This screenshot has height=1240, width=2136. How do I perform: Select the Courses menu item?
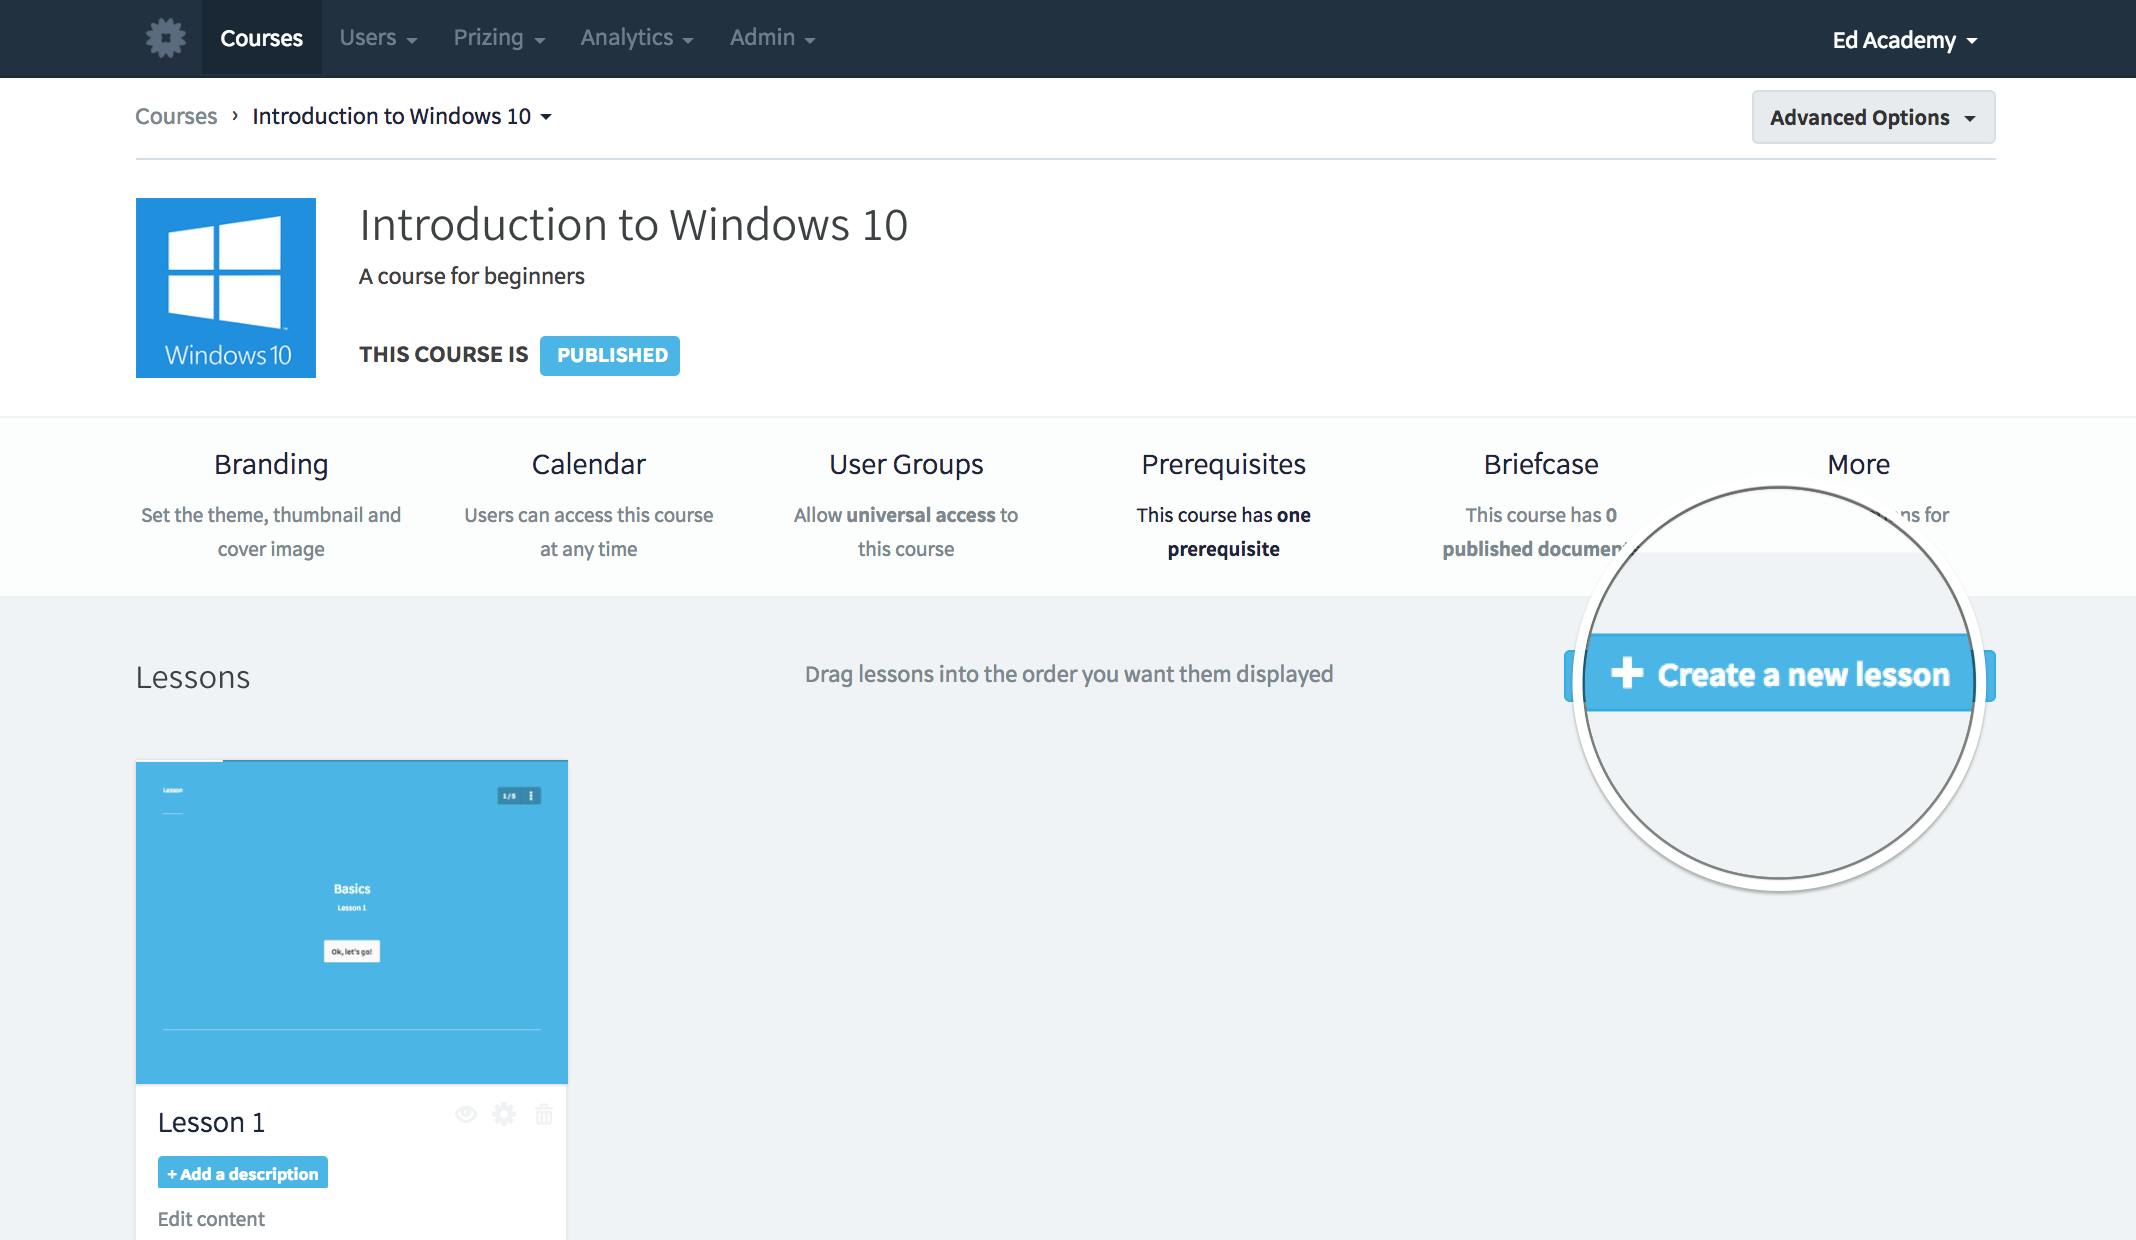[260, 37]
